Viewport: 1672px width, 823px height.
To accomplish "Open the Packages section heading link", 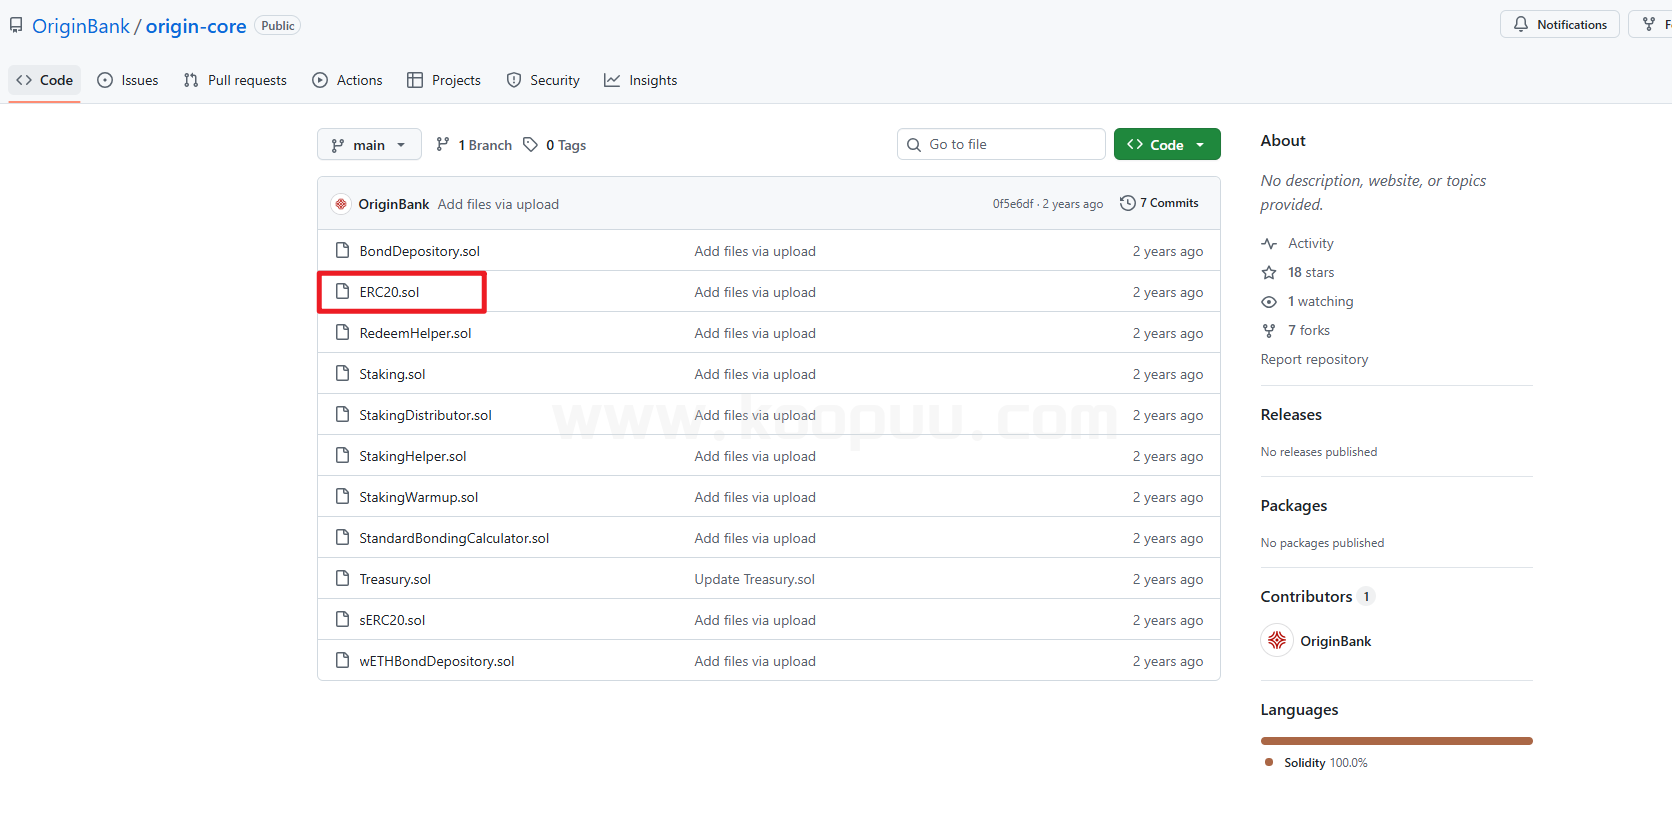I will click(1294, 505).
